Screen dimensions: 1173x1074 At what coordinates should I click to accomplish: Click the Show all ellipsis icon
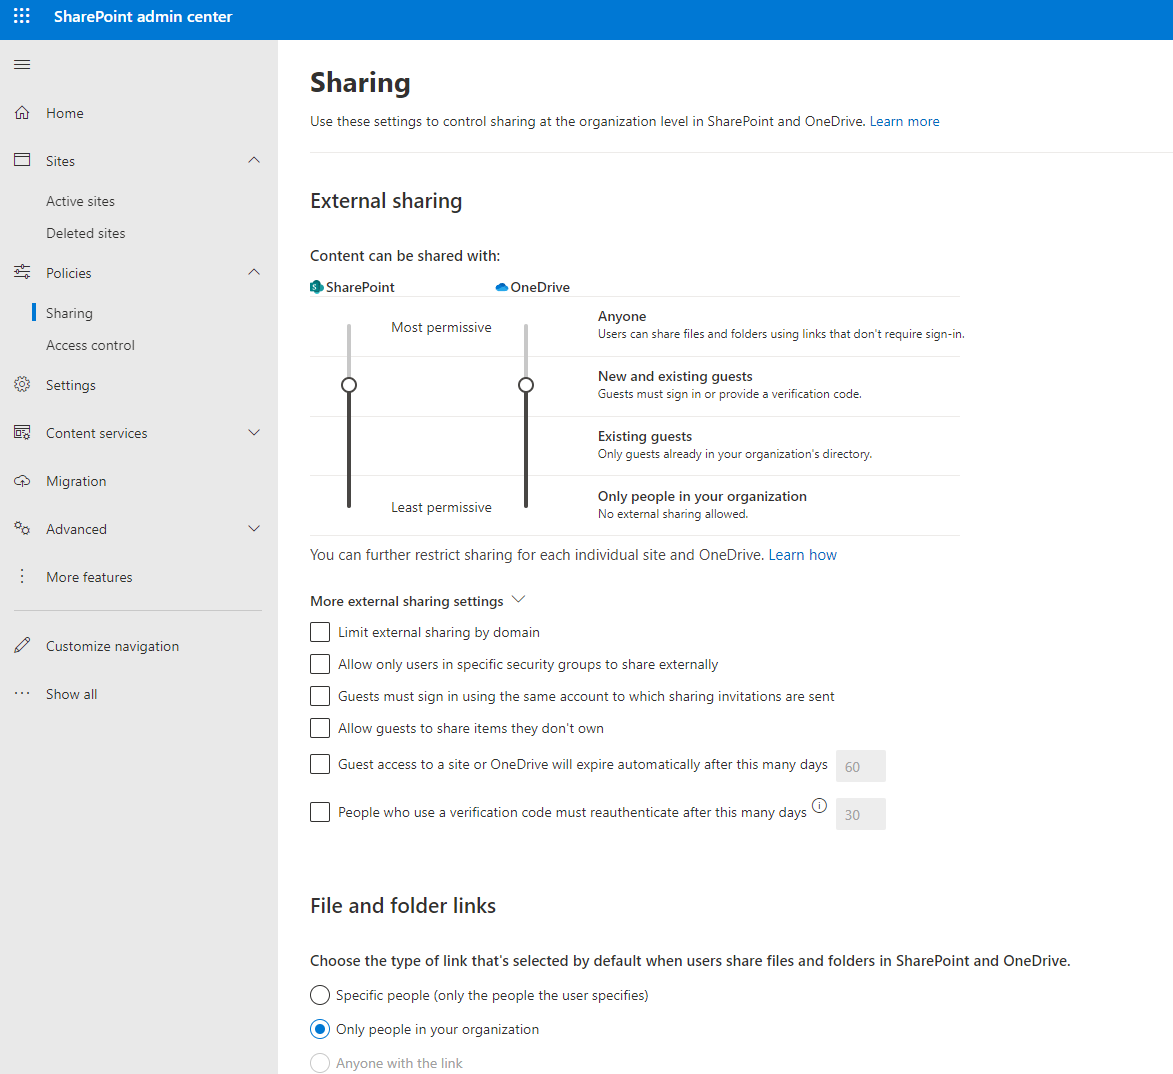pos(22,693)
